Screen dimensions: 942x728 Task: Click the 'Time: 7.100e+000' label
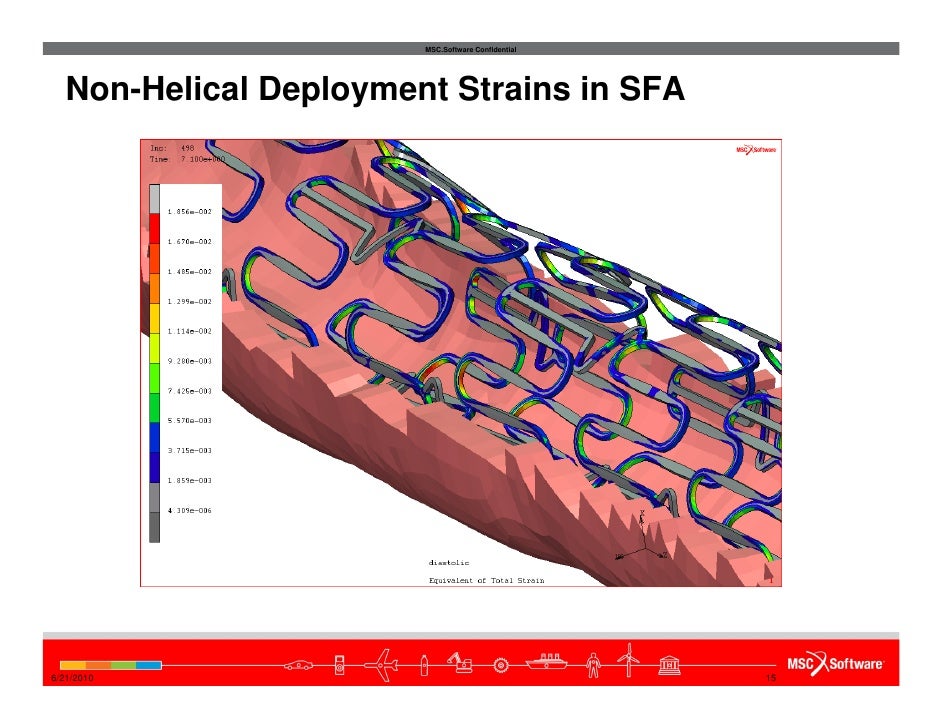point(187,159)
